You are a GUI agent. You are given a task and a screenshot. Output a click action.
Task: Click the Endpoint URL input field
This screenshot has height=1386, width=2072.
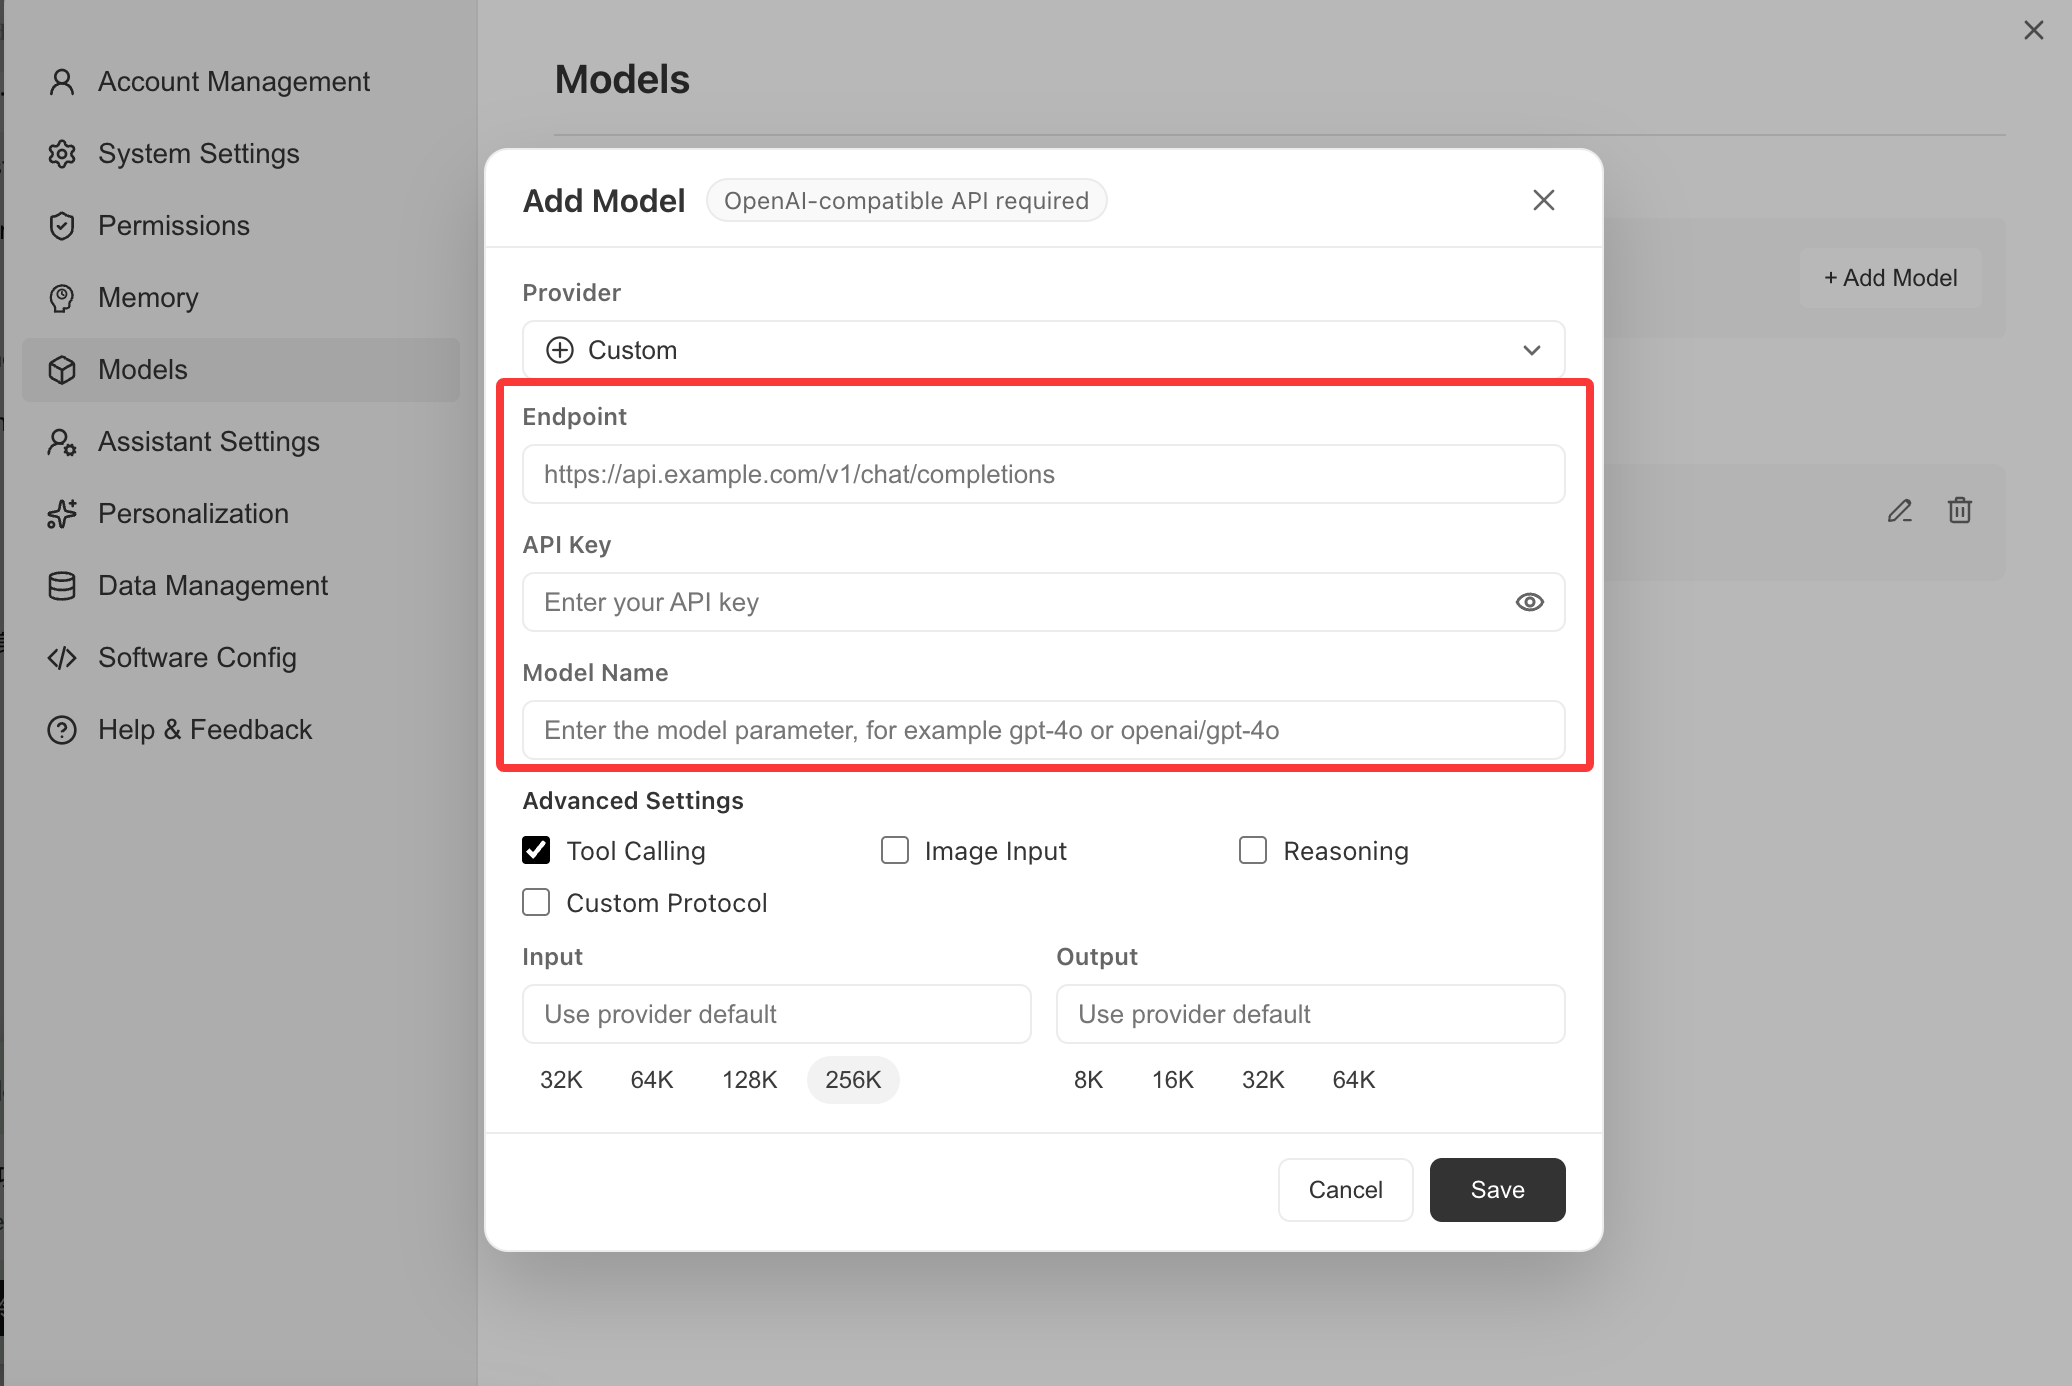pyautogui.click(x=1043, y=474)
